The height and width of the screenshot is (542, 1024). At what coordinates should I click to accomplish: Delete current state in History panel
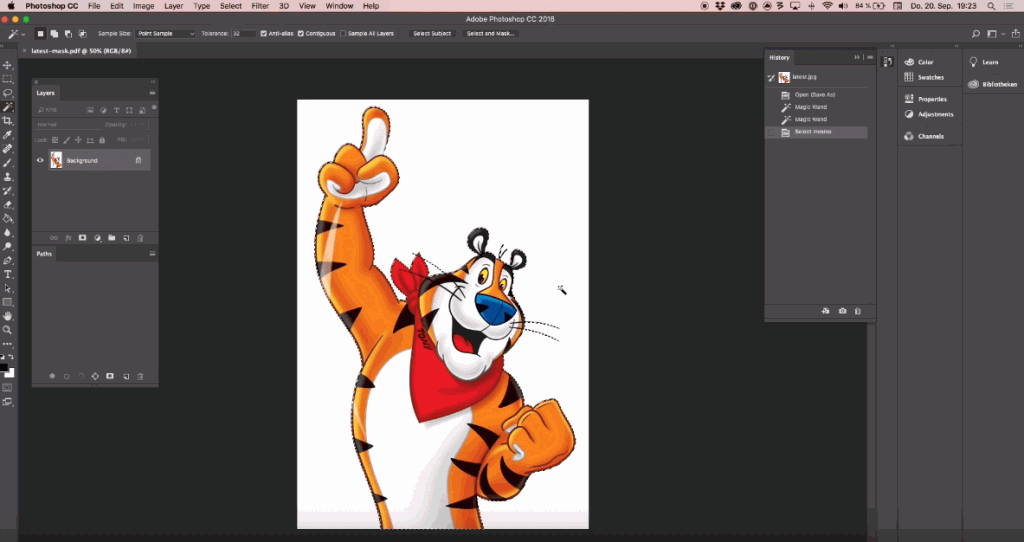[x=857, y=311]
